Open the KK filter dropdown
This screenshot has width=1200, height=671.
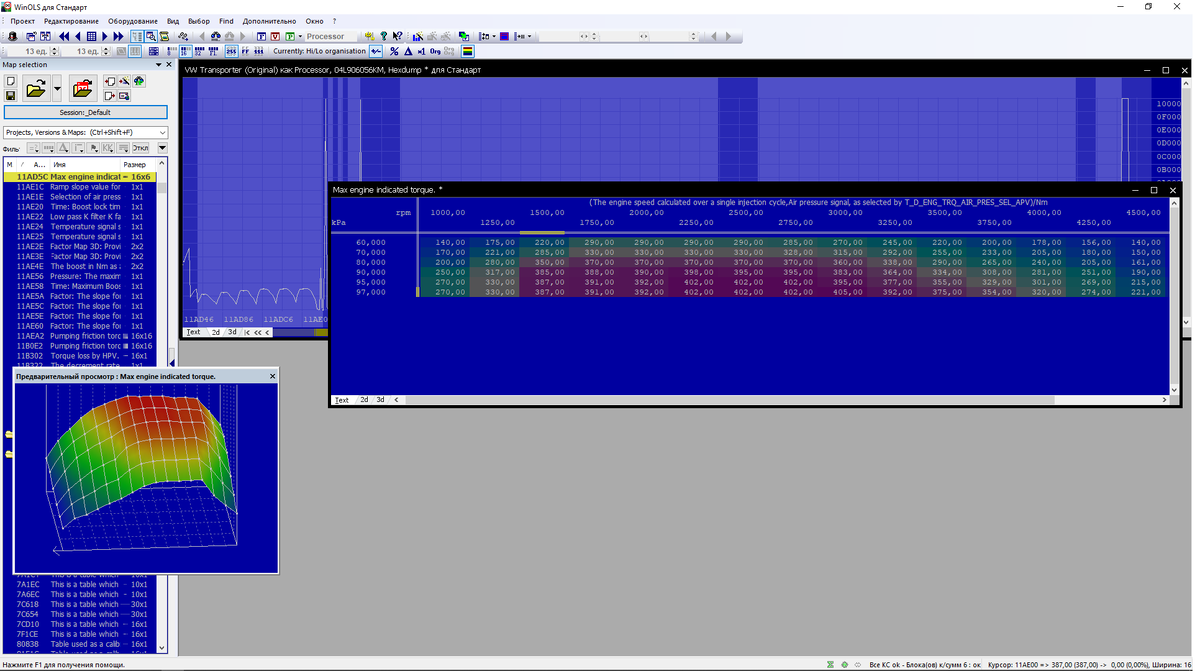click(x=108, y=148)
